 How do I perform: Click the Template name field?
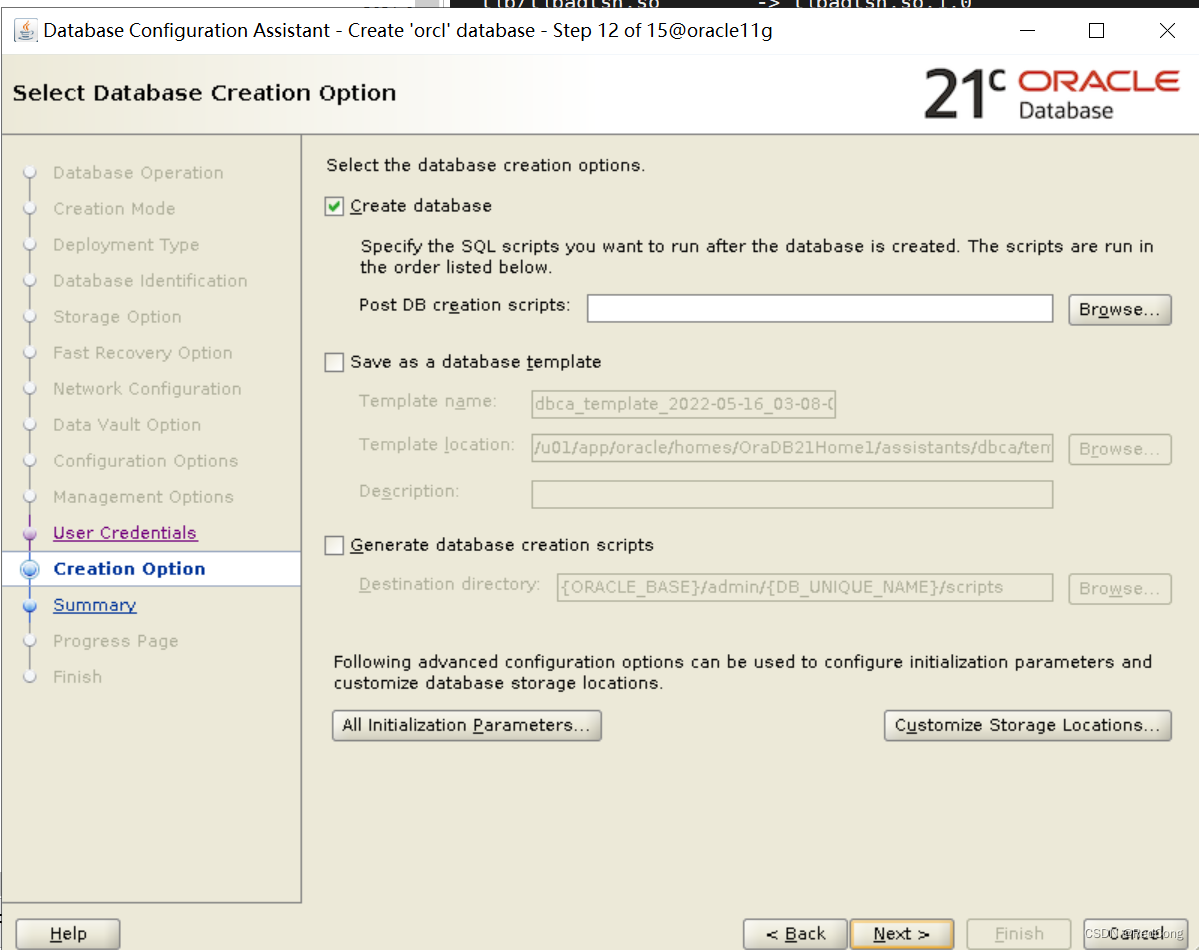(x=684, y=404)
